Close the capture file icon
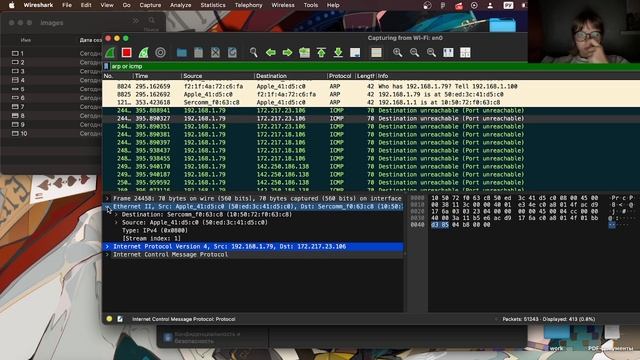Viewport: 640px width, 360px height. pos(215,53)
